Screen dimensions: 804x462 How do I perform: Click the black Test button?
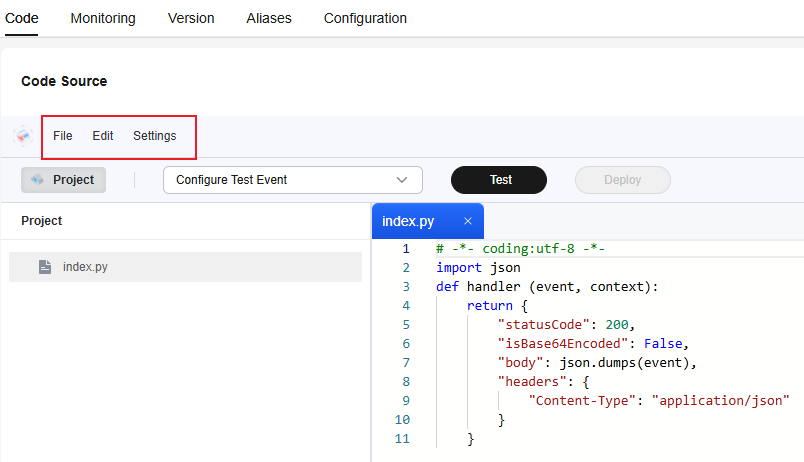(499, 180)
